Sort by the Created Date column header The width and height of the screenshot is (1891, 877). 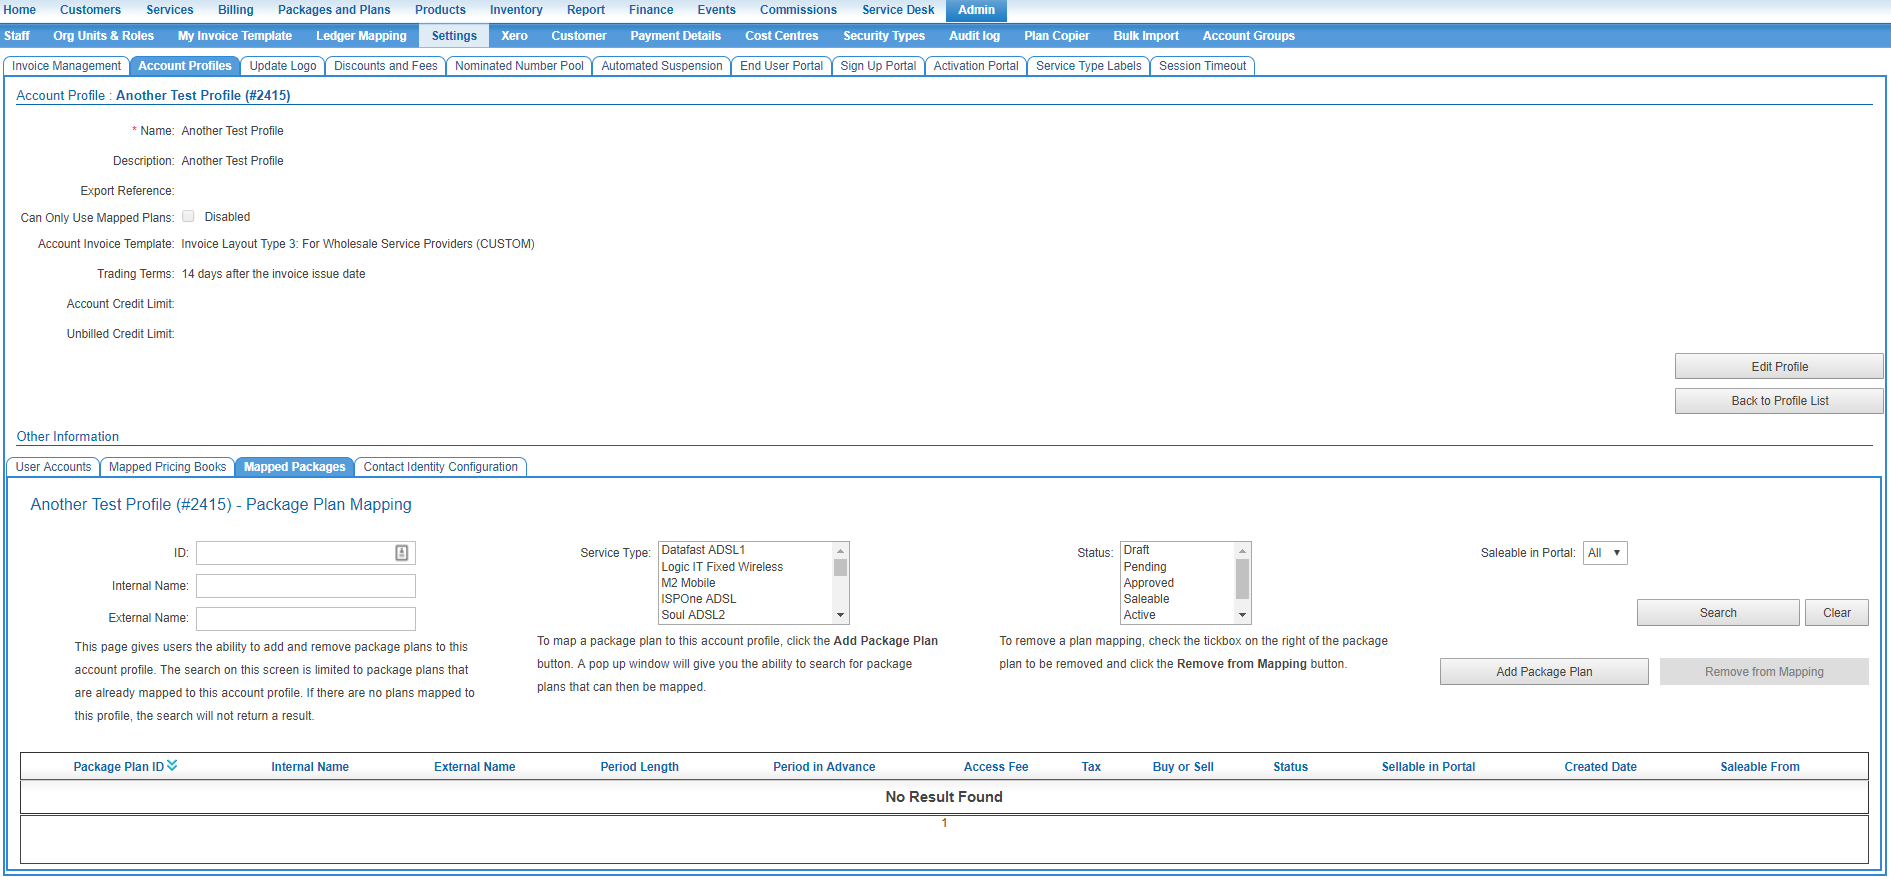1600,767
